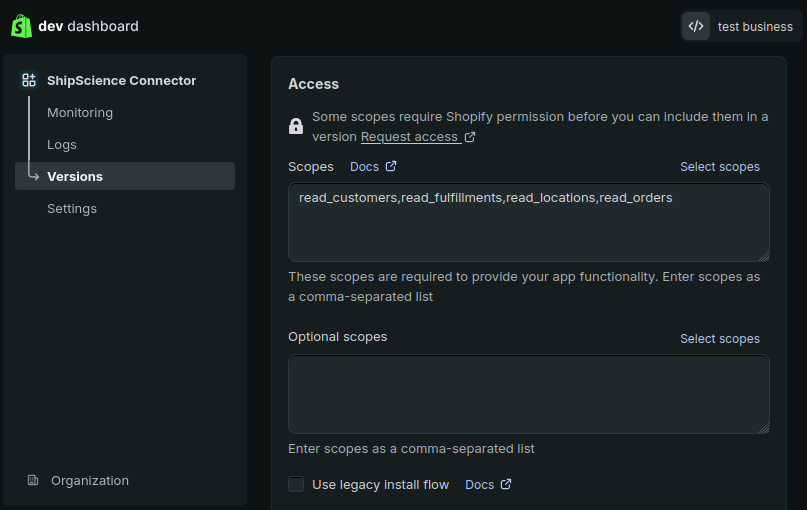Screen dimensions: 807x510
Task: Open the Settings sidebar item
Action: [x=72, y=208]
